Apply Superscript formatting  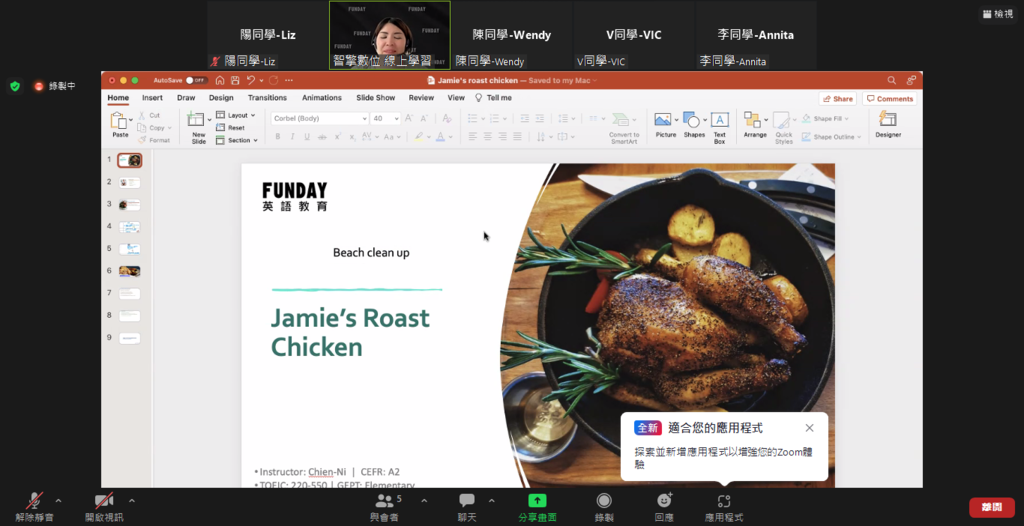click(338, 137)
